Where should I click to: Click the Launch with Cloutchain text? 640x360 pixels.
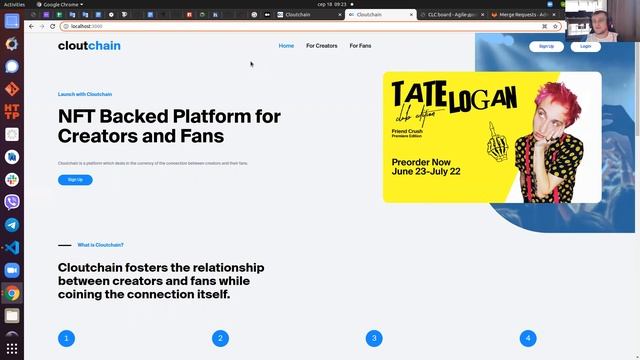coord(85,94)
